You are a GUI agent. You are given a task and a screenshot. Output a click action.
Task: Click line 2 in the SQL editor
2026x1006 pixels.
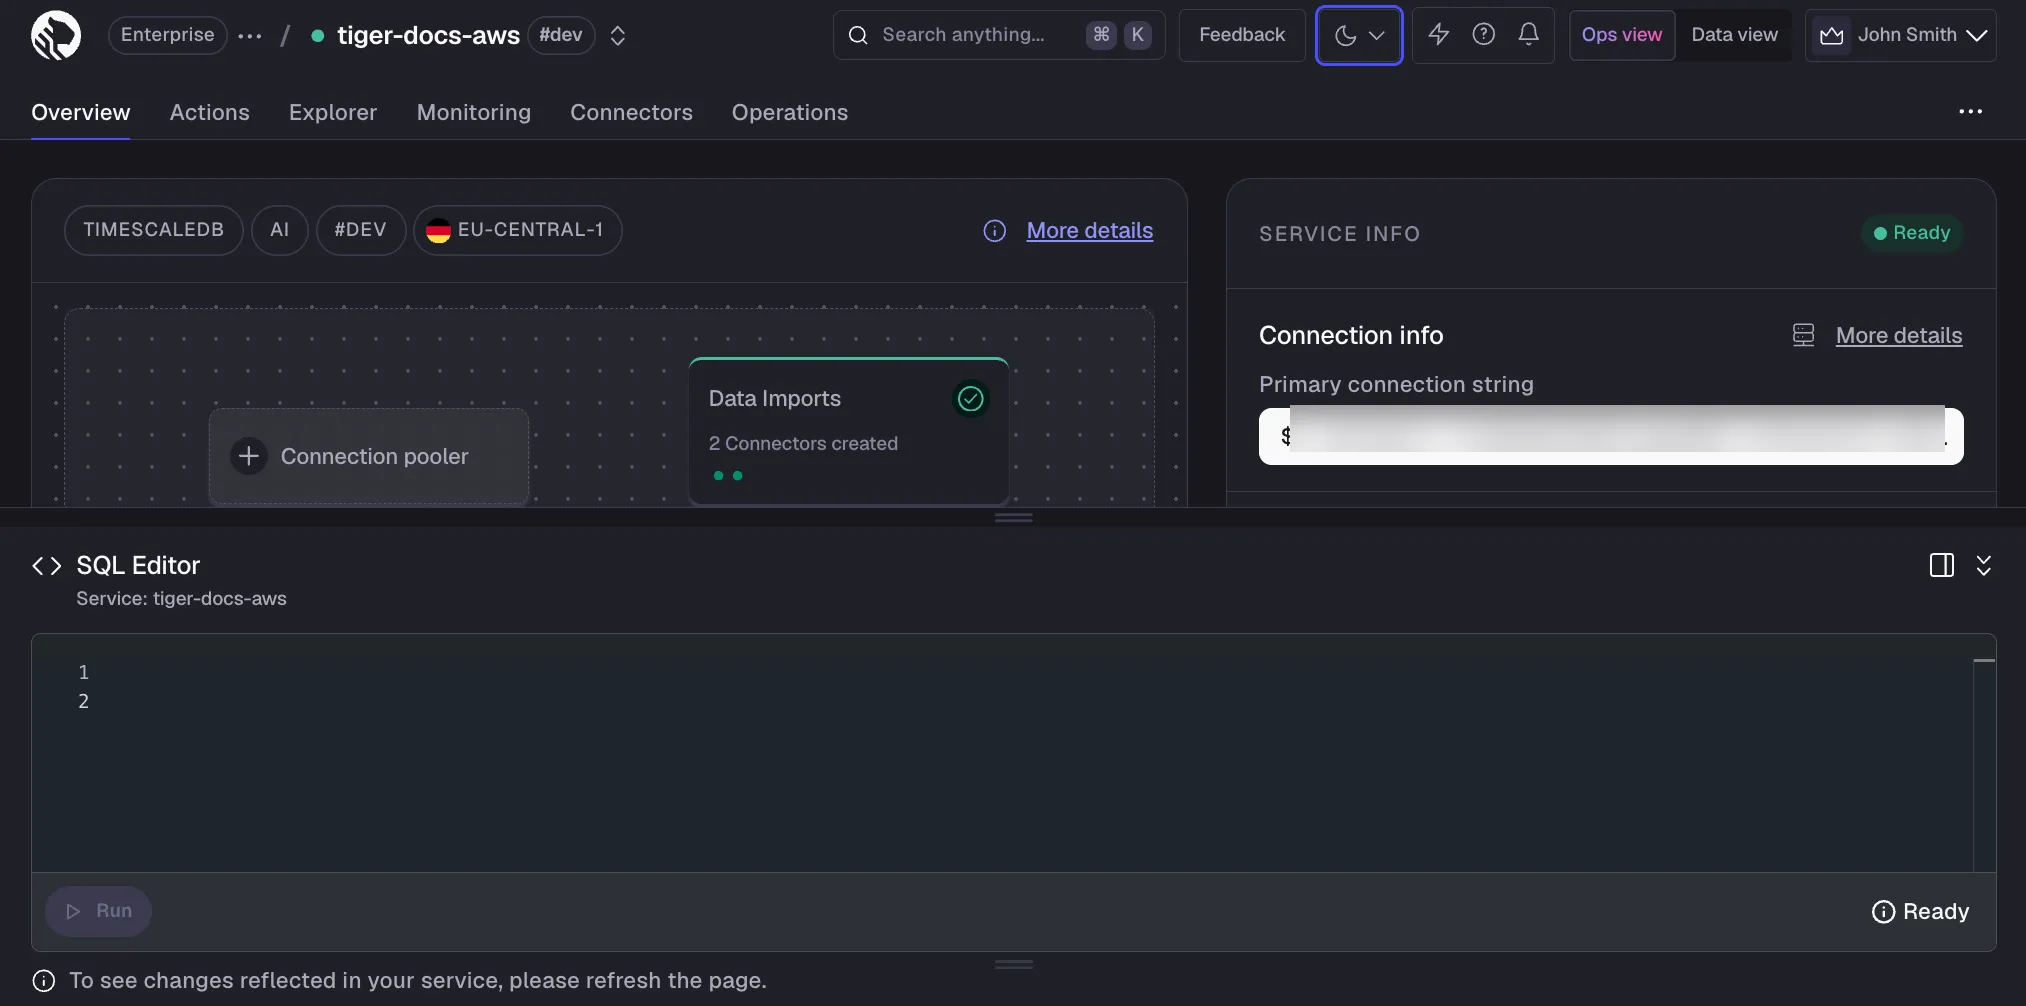pyautogui.click(x=84, y=701)
